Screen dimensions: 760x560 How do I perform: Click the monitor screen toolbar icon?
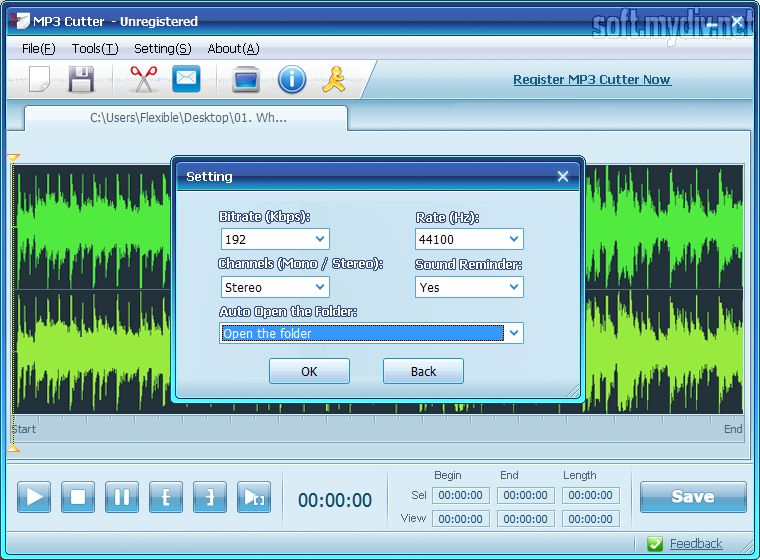pyautogui.click(x=246, y=80)
